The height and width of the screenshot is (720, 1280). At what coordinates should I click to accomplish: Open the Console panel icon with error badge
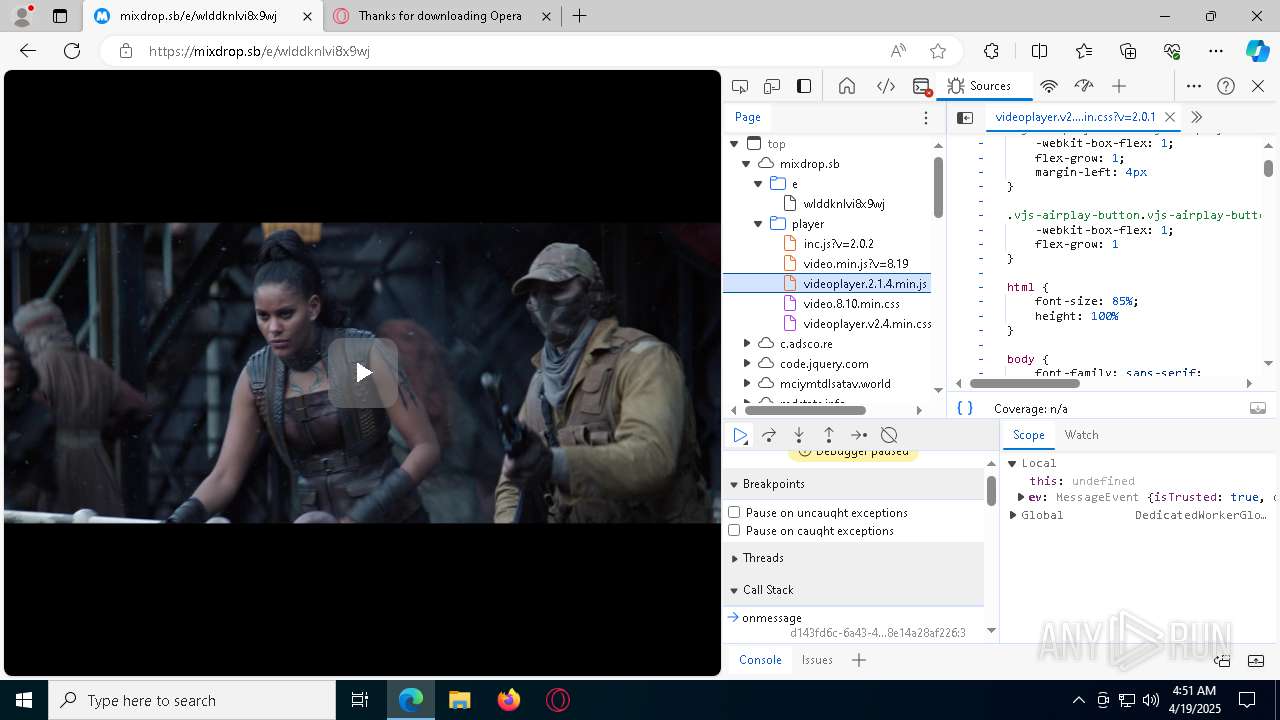(x=922, y=87)
